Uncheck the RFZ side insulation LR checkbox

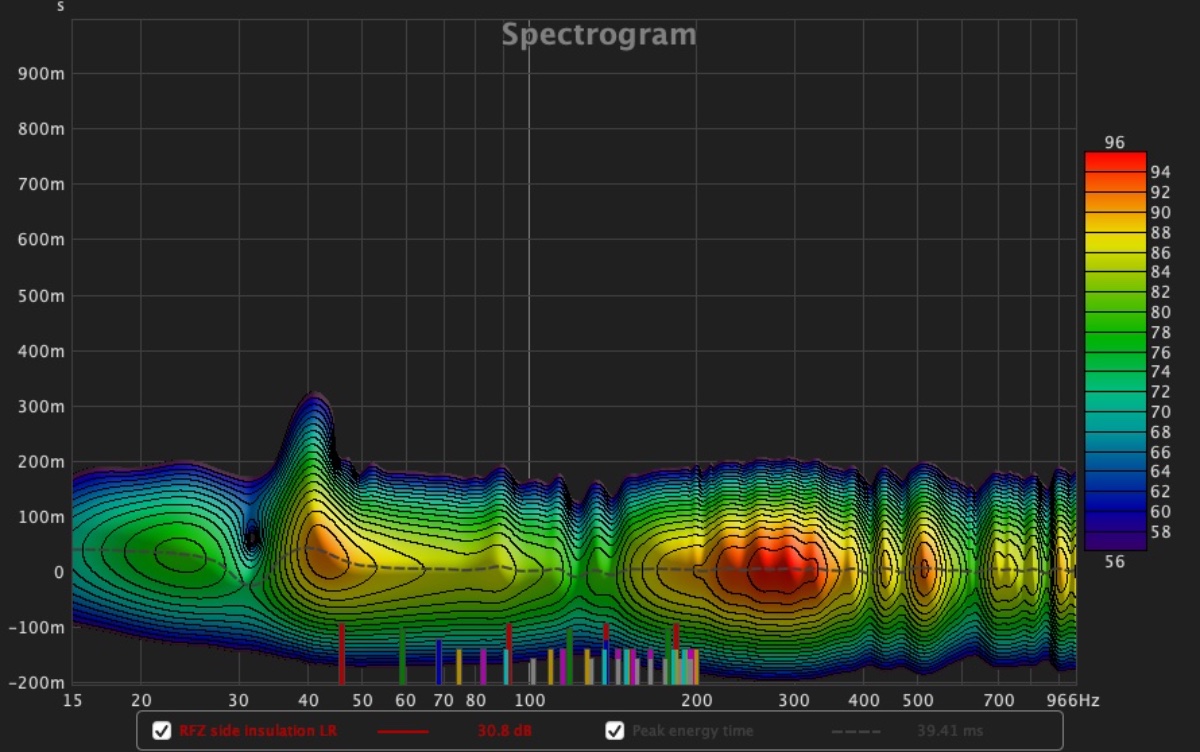[x=161, y=731]
